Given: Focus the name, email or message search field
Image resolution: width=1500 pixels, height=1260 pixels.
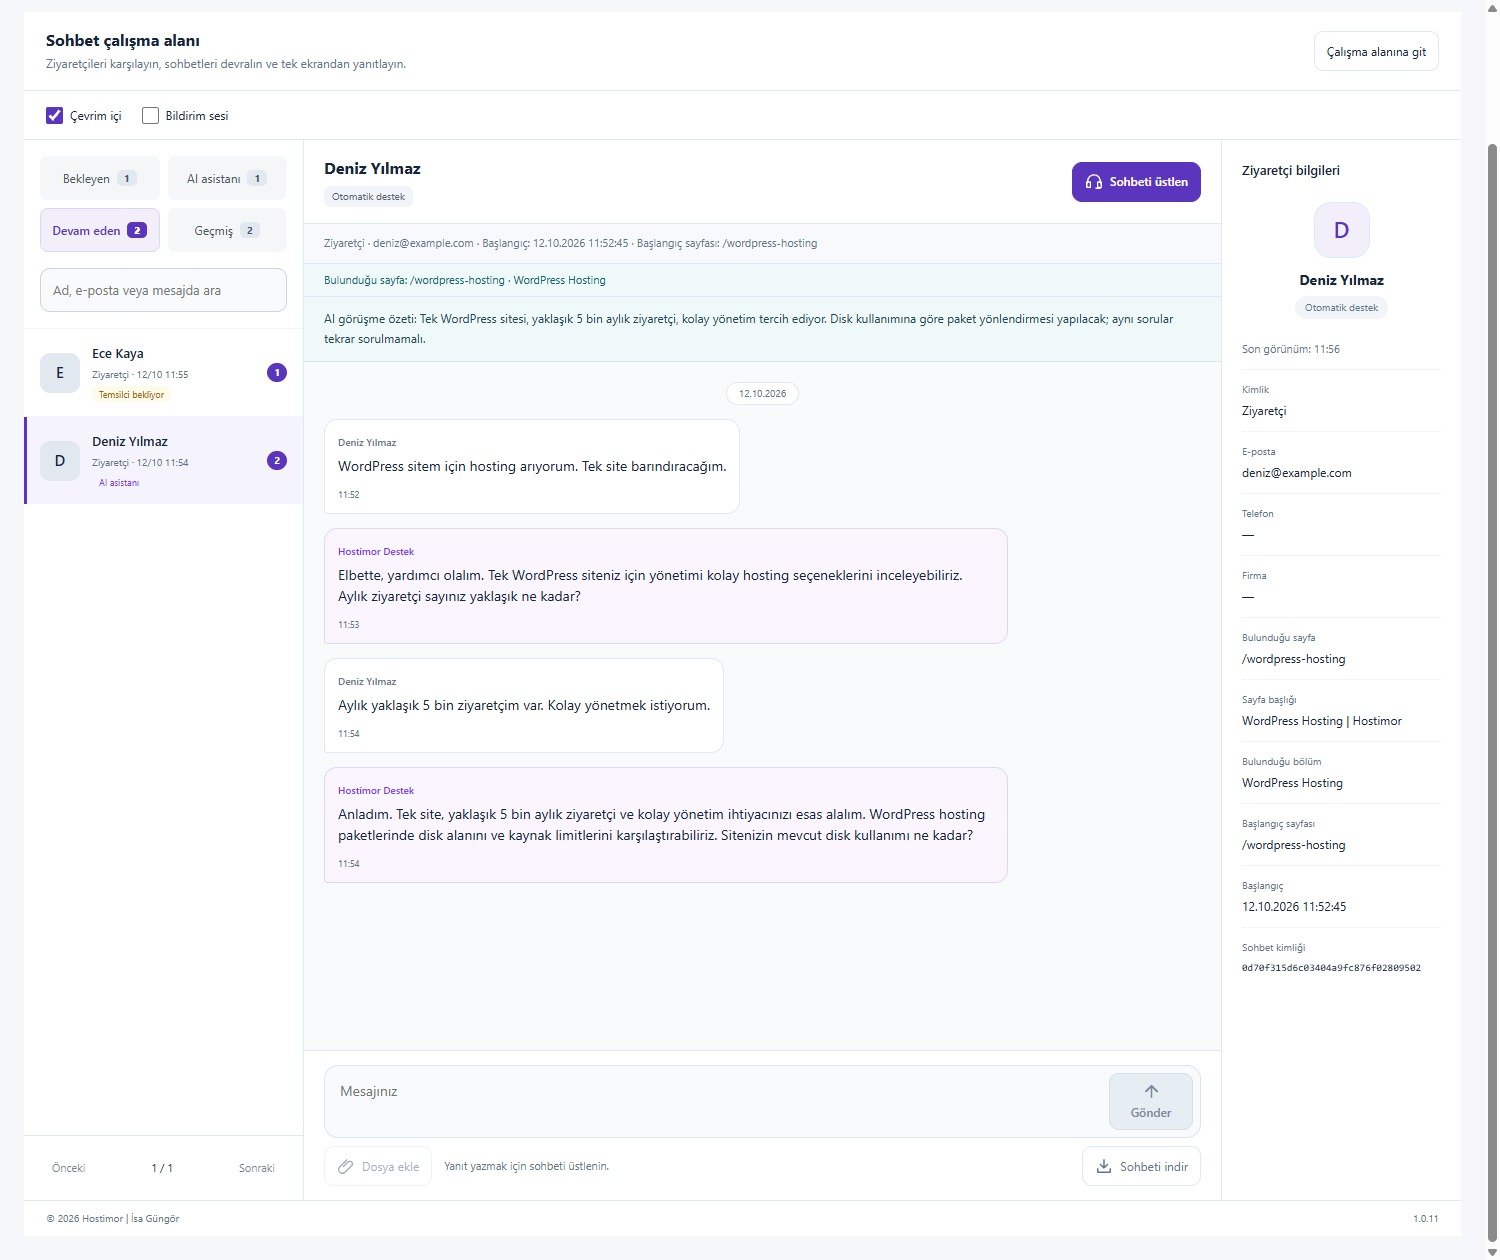Looking at the screenshot, I should [x=163, y=290].
